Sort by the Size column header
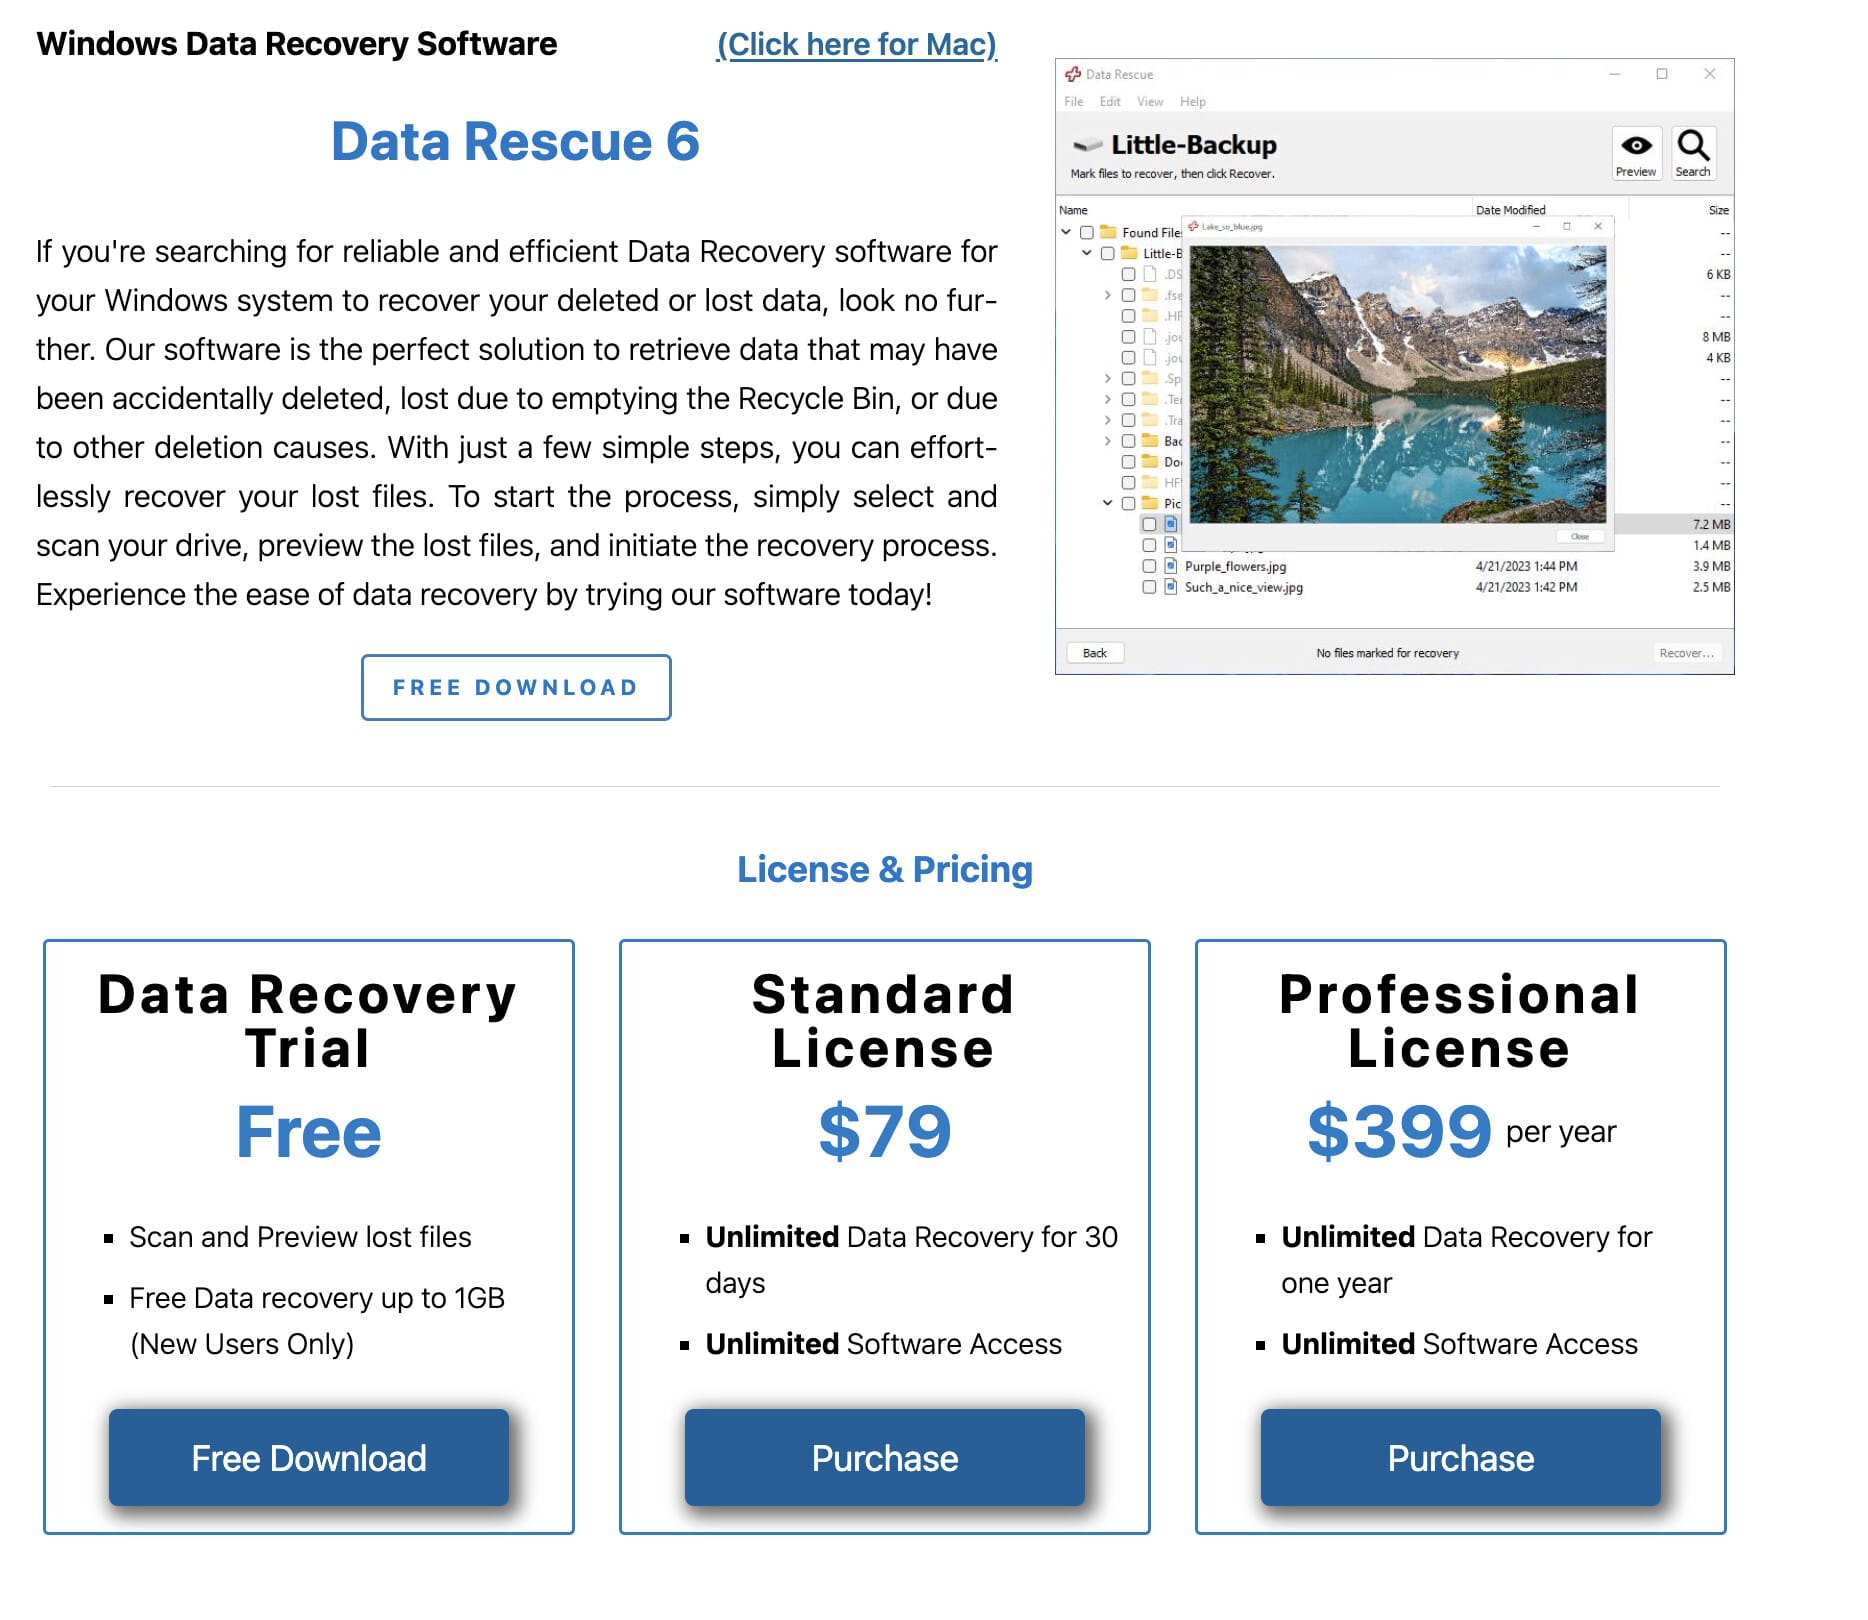The height and width of the screenshot is (1620, 1868). (x=1719, y=210)
